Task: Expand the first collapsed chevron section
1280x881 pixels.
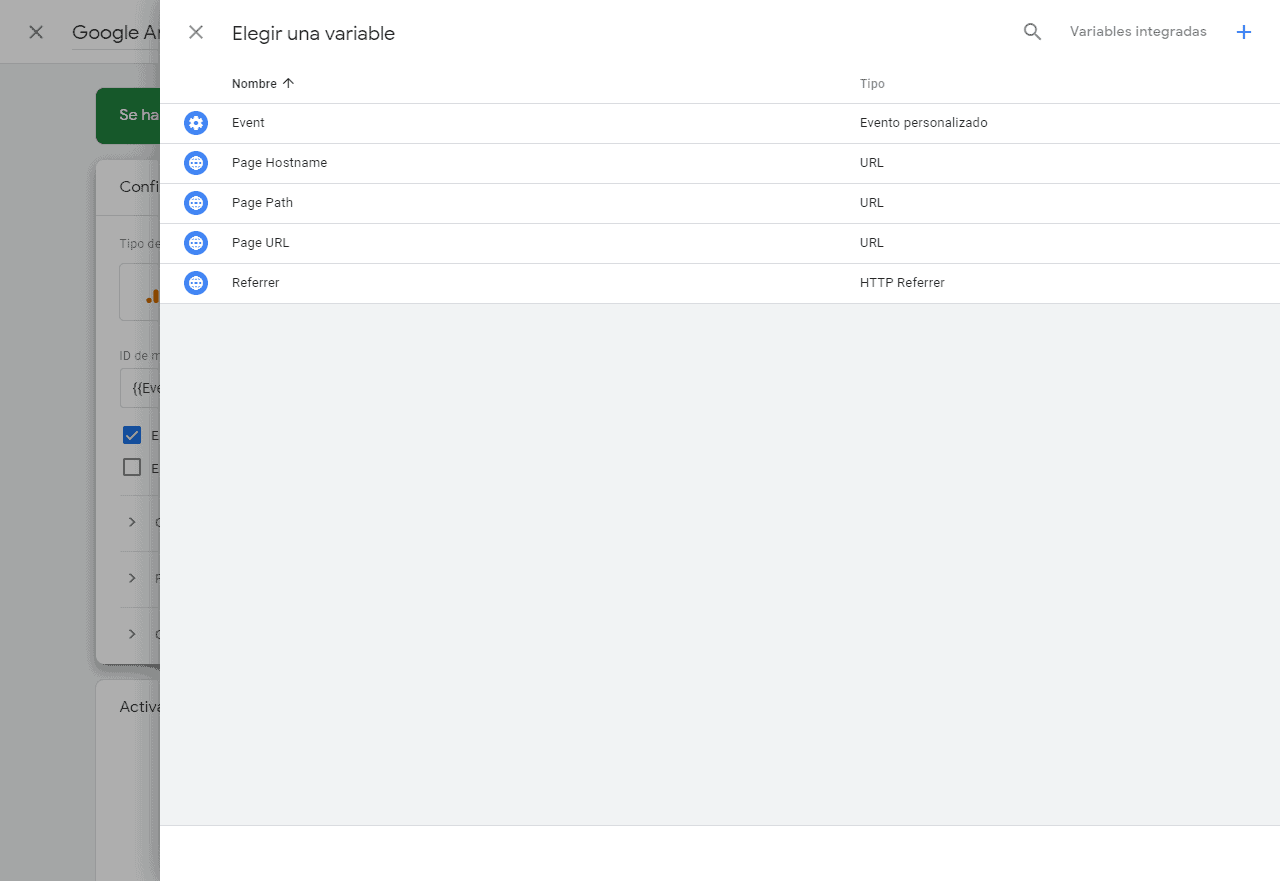Action: (x=132, y=522)
